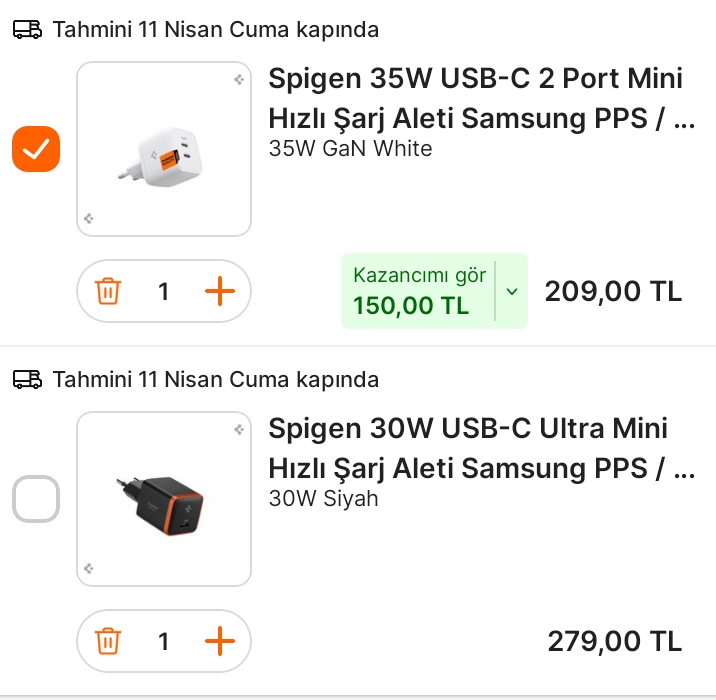
Task: Expand the Kazancını gör chevron arrow
Action: pyautogui.click(x=512, y=292)
